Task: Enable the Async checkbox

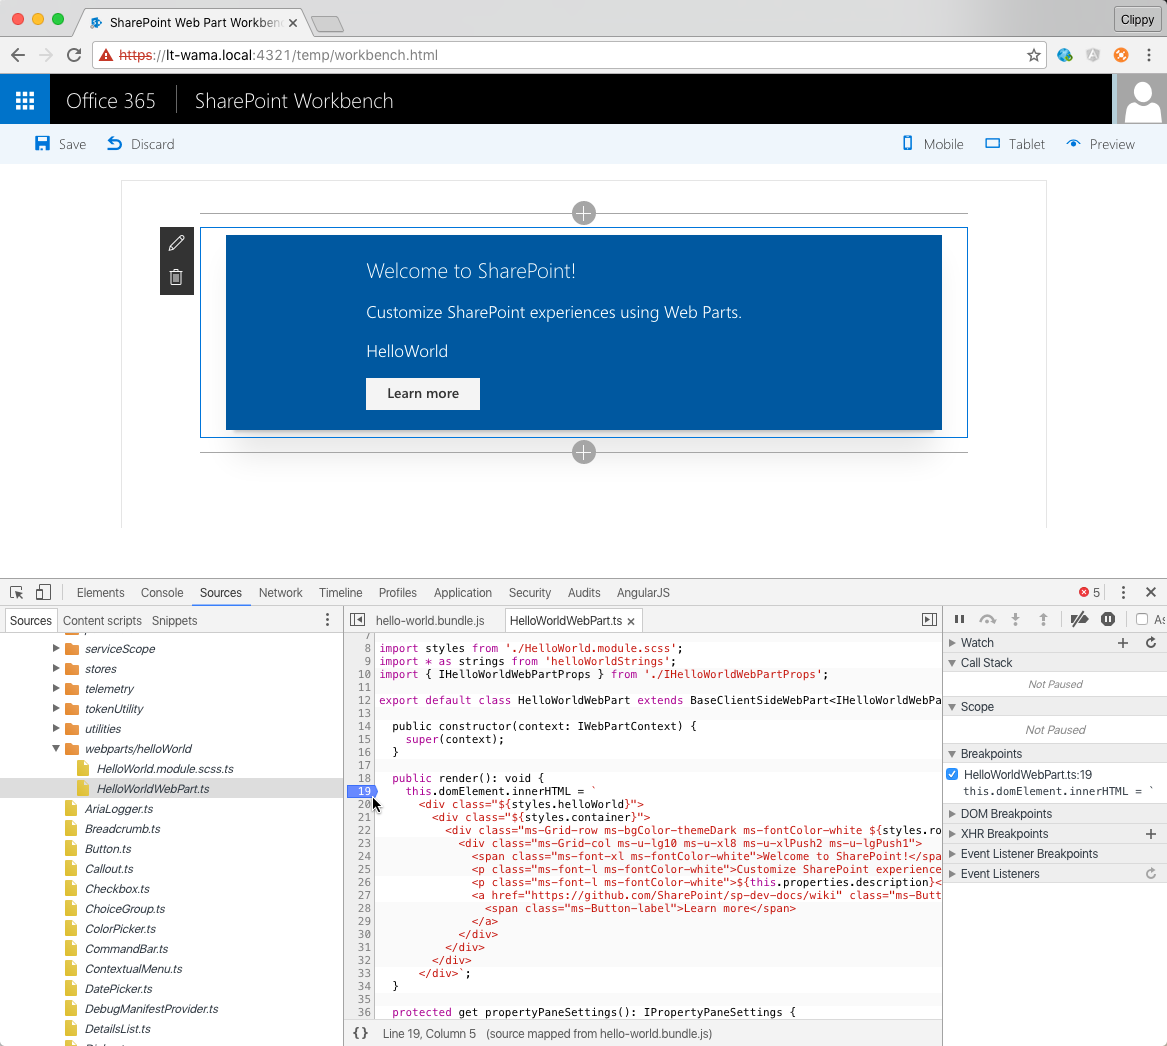Action: pos(1142,619)
